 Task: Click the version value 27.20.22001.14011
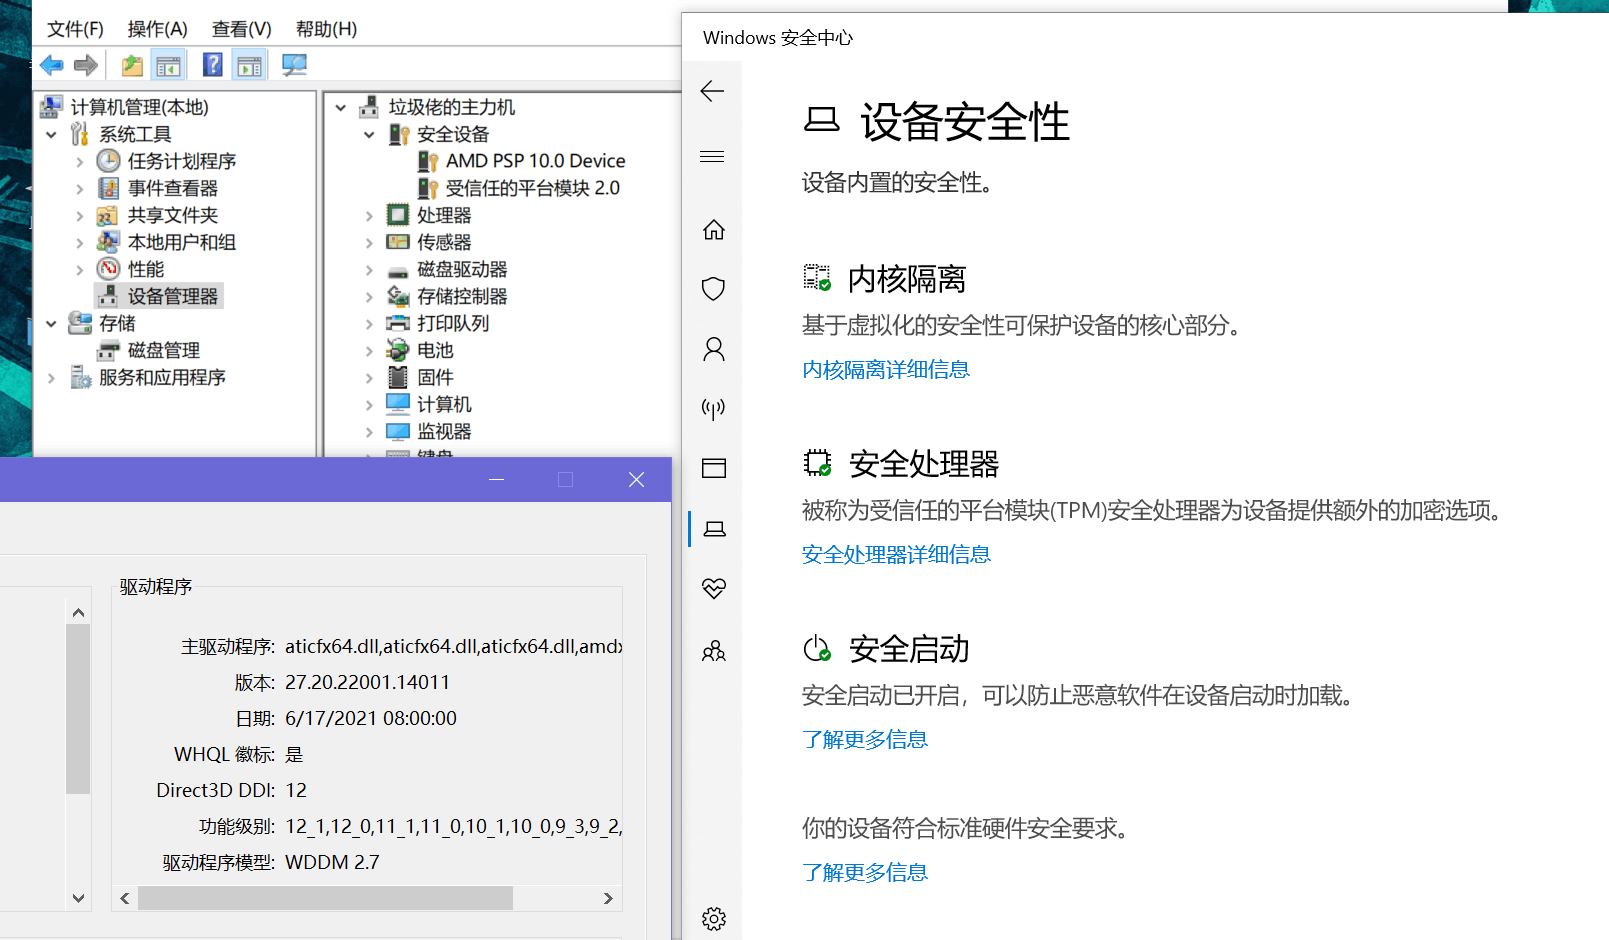[367, 682]
